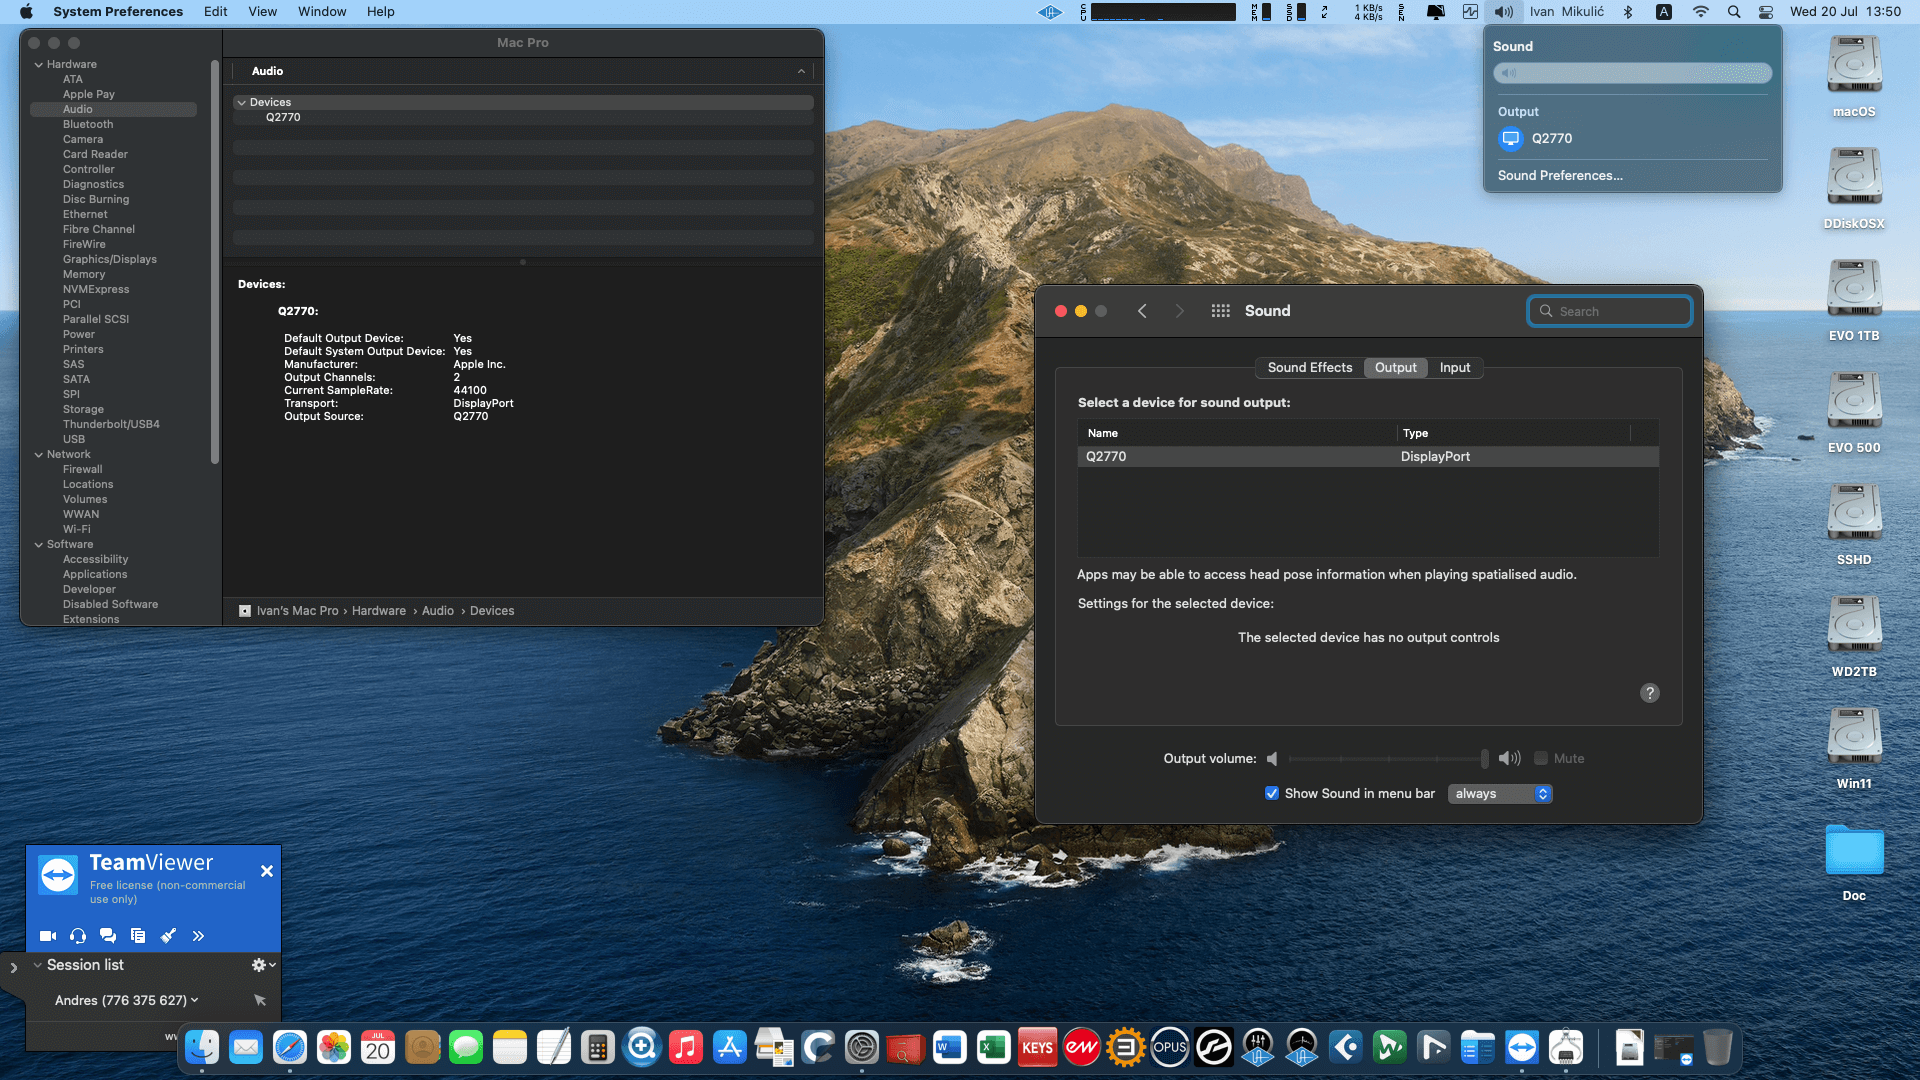
Task: Go back in Sound preferences window
Action: coord(1142,311)
